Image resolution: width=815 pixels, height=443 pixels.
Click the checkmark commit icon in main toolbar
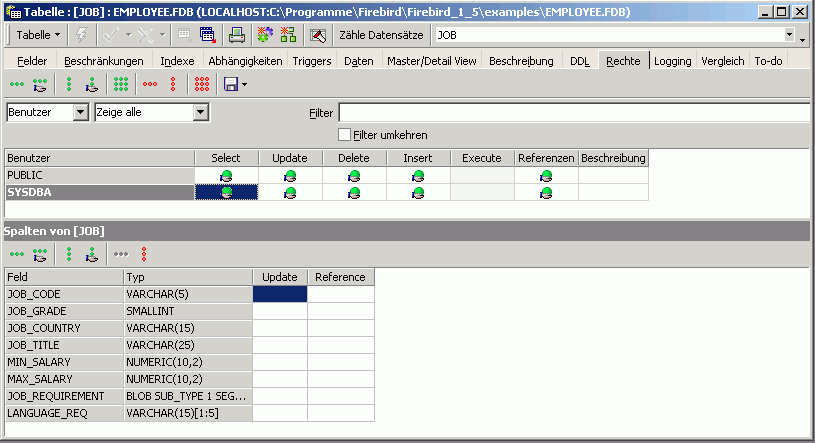[110, 35]
